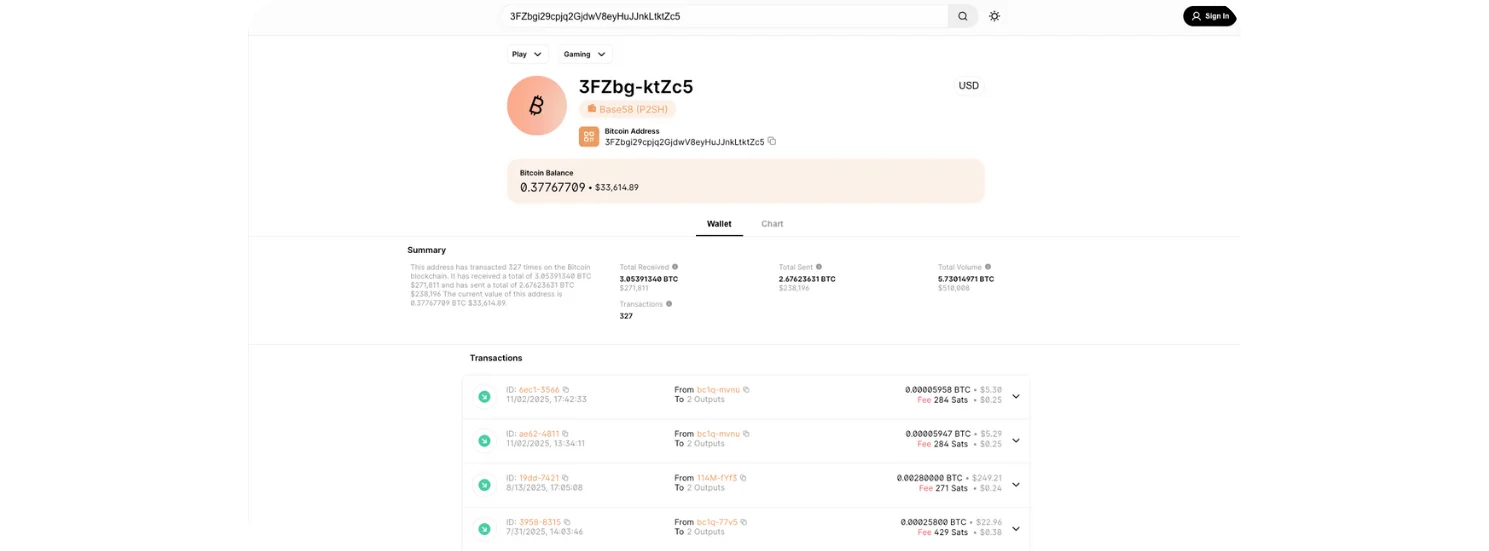Image resolution: width=1489 pixels, height=551 pixels.
Task: Open the Play dropdown menu
Action: 526,54
